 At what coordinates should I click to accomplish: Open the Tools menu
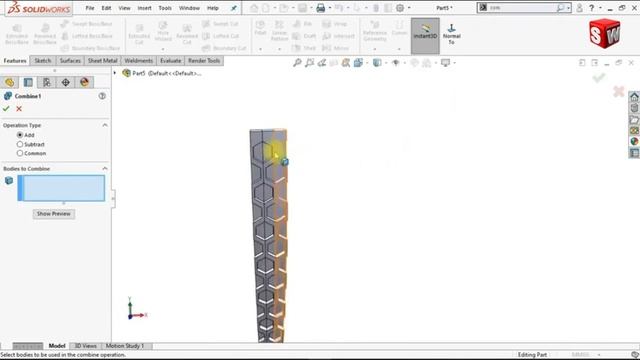point(165,8)
